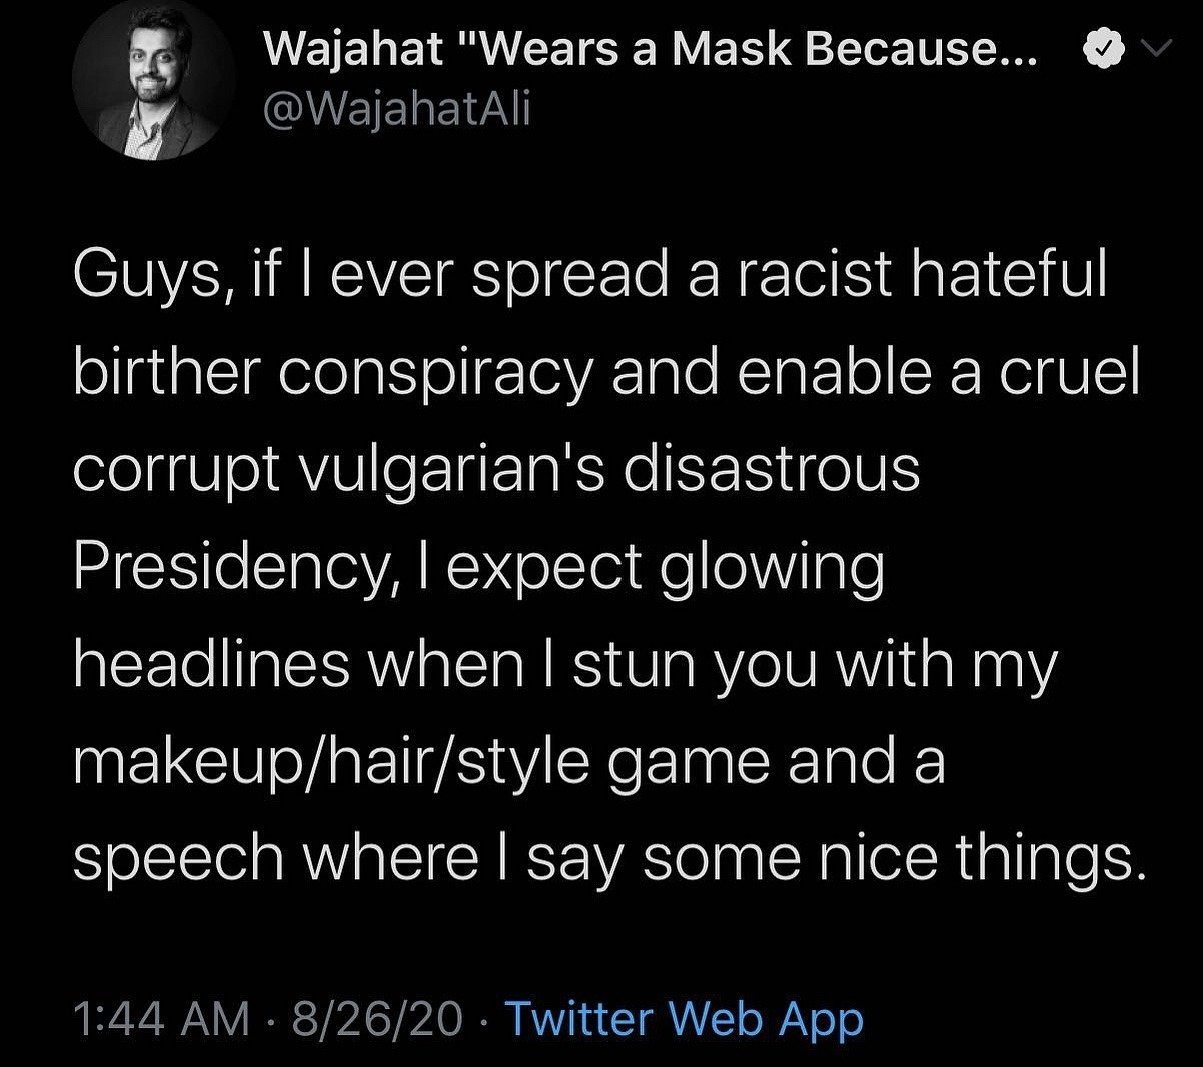Select the 8/26/20 date text
1203x1067 pixels.
pos(377,1019)
